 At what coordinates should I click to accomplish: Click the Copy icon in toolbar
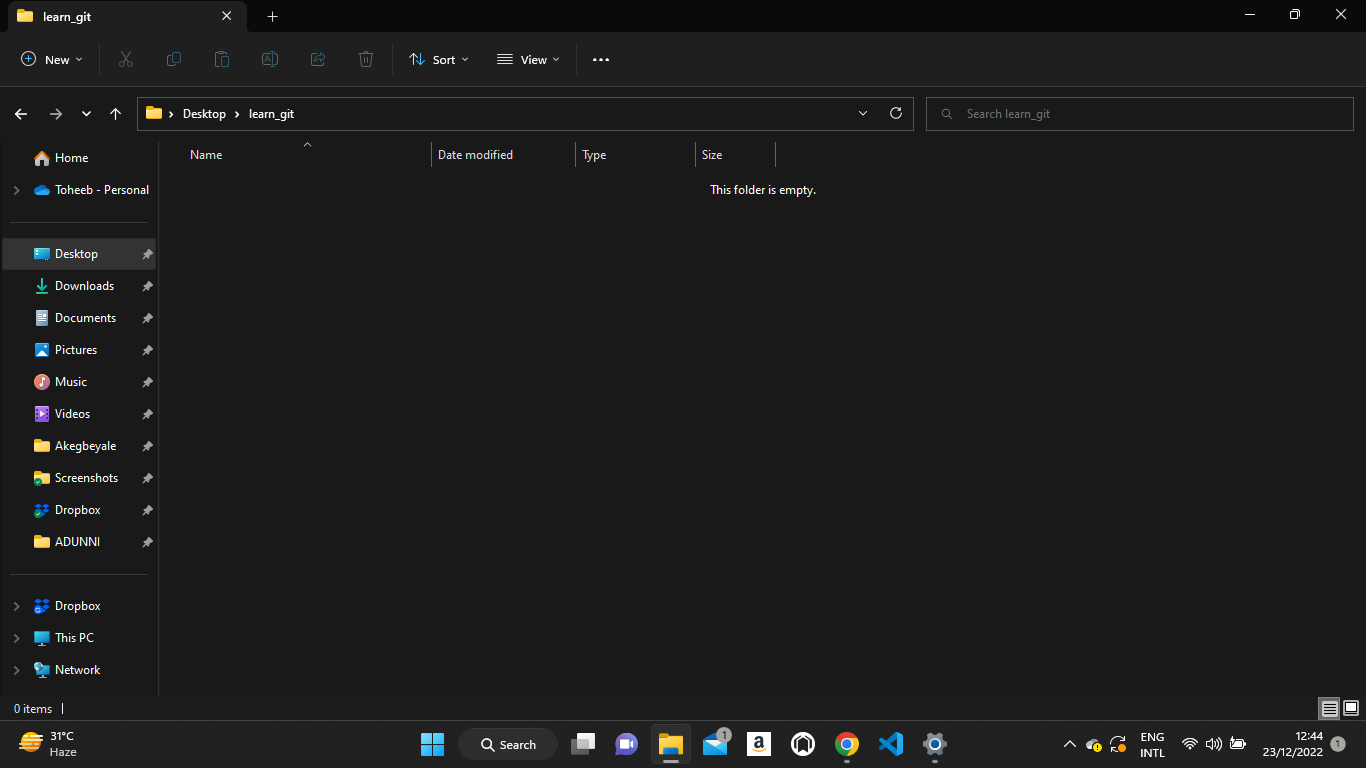[174, 60]
